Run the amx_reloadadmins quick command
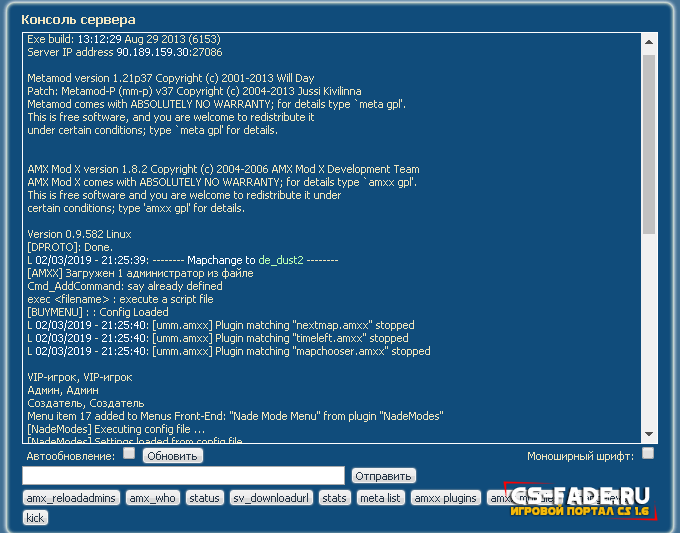Screen dimensions: 680x533 tap(71, 498)
